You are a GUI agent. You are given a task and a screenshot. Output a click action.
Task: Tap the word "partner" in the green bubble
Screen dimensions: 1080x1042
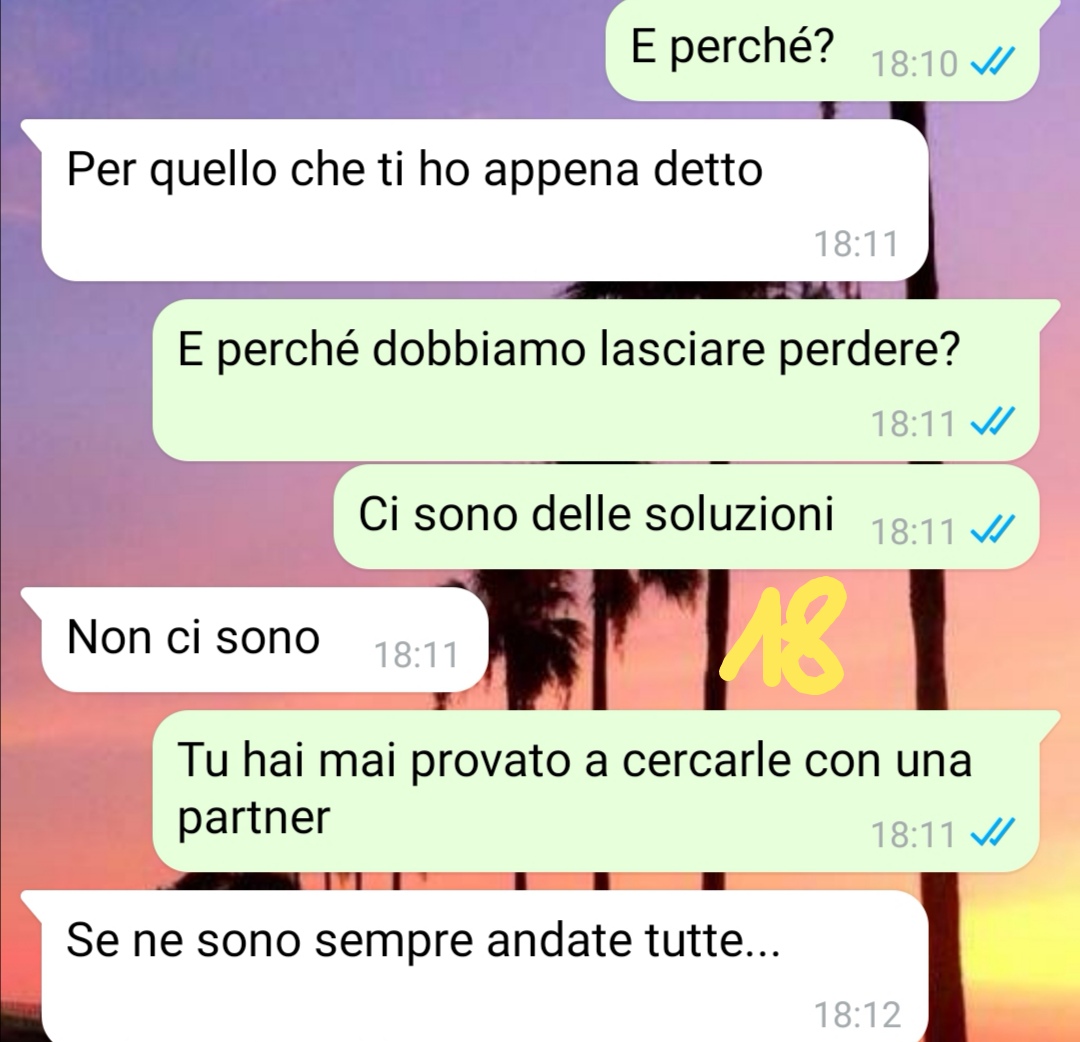pyautogui.click(x=254, y=819)
